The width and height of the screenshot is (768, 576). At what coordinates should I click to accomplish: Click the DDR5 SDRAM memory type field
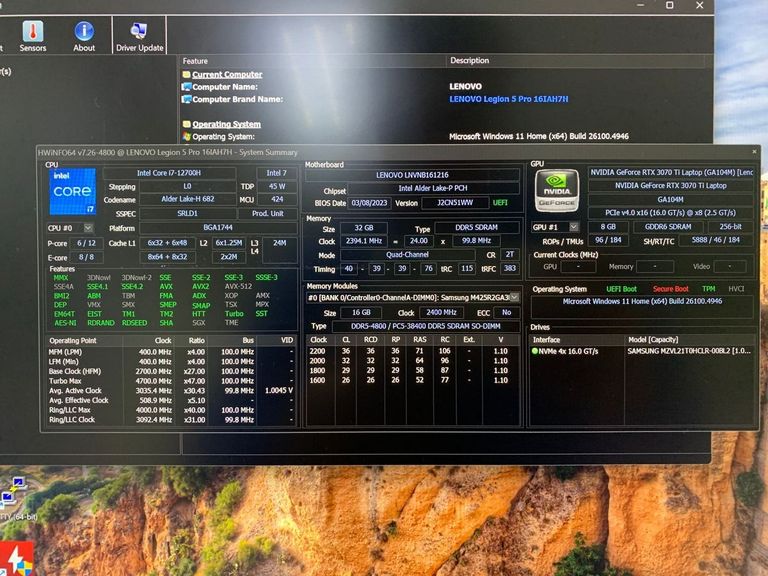click(x=477, y=227)
